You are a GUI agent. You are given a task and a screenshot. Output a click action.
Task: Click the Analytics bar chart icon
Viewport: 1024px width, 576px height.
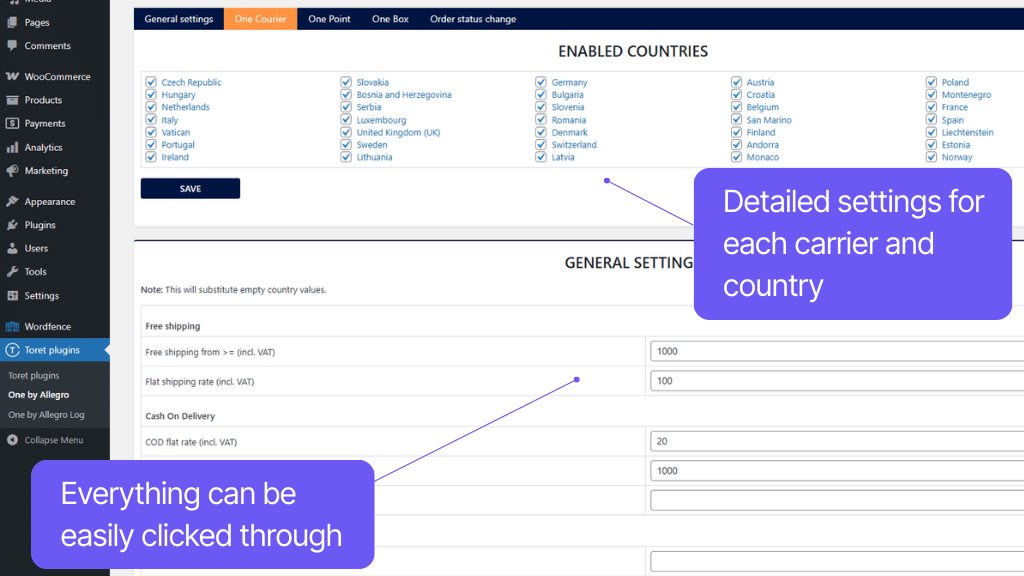tap(12, 148)
